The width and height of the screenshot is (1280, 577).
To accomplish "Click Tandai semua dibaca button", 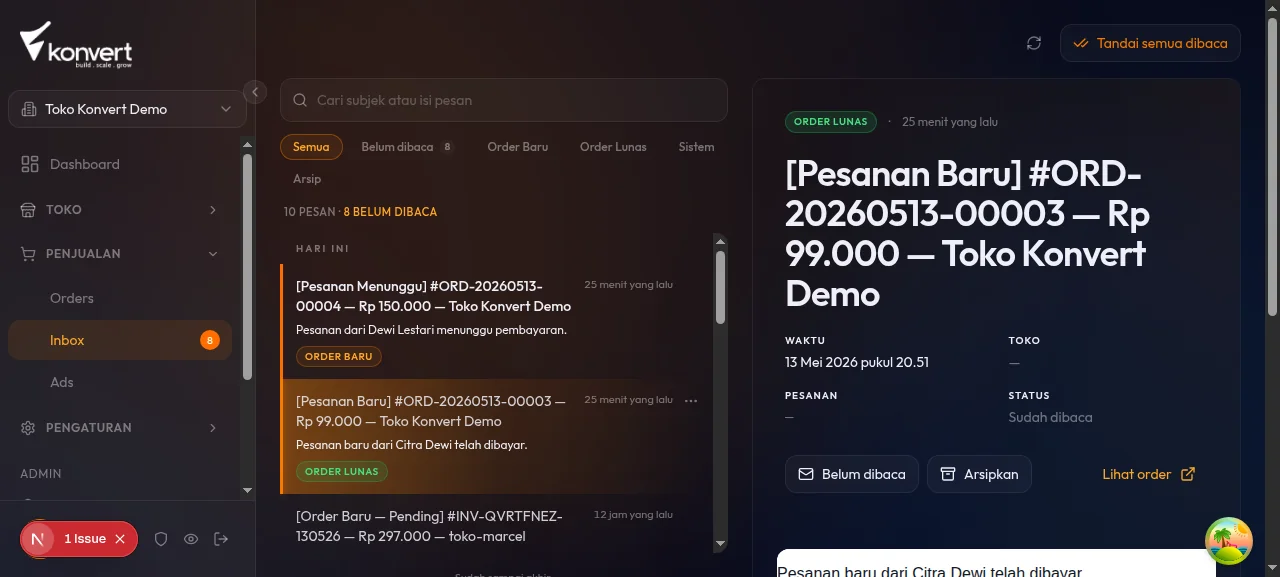I will coord(1150,44).
